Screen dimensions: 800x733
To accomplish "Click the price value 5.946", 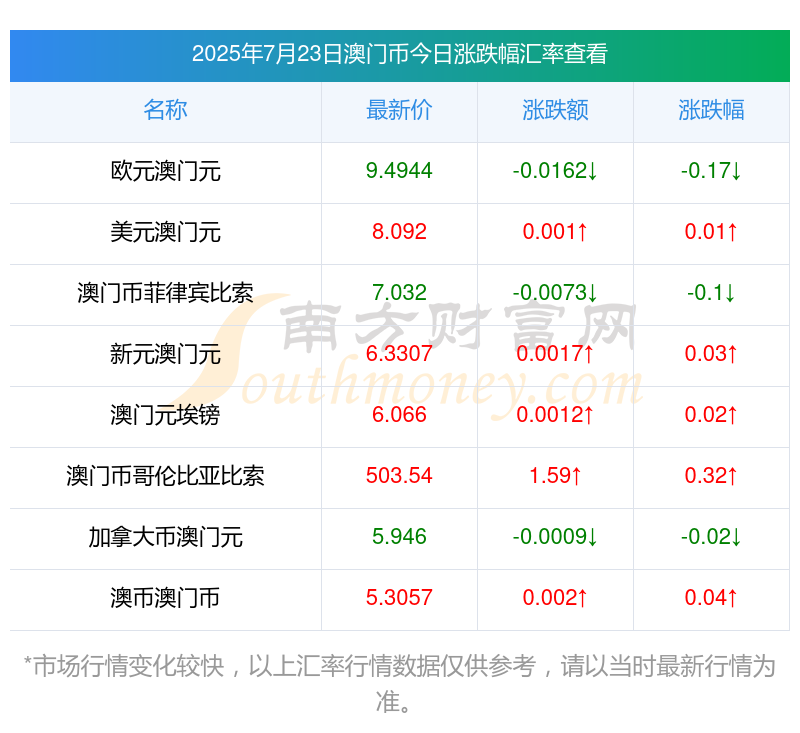I will point(399,537).
